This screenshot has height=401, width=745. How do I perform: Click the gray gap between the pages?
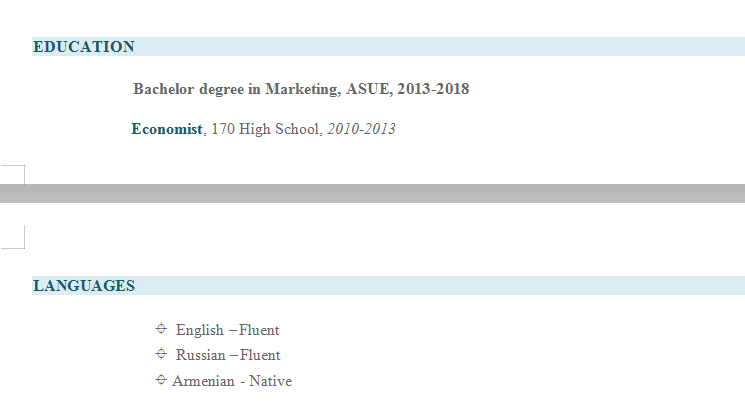[x=372, y=193]
